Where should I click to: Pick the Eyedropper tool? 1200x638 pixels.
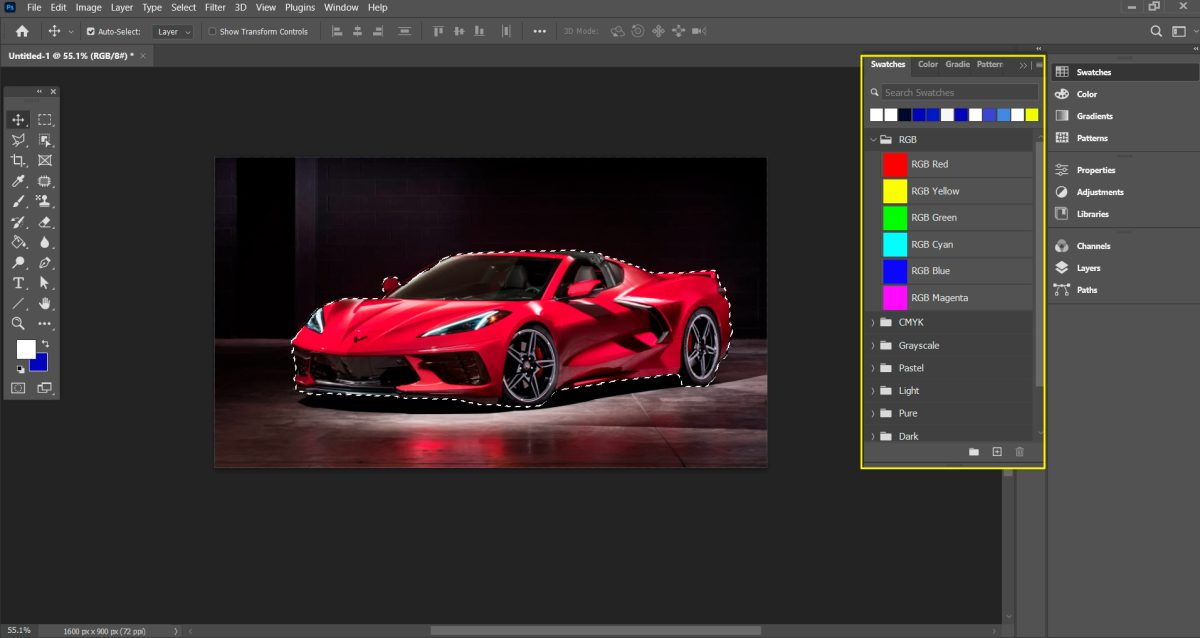(18, 181)
